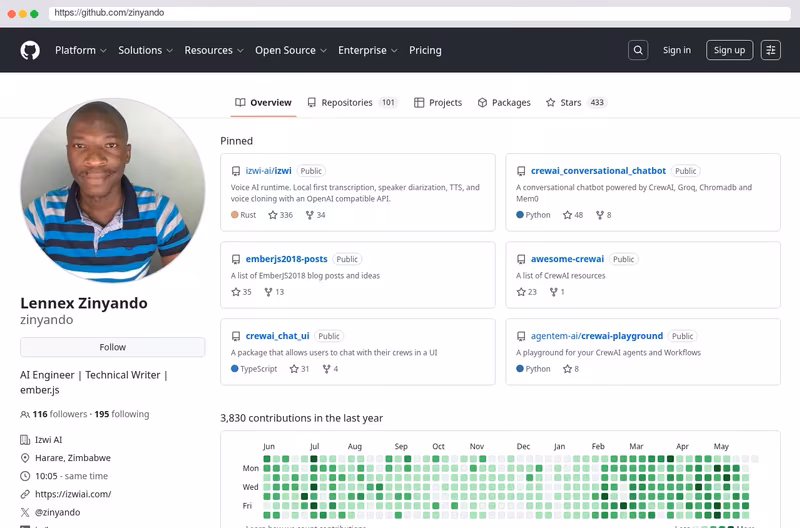
Task: Click the star icon showing 48 stars
Action: pyautogui.click(x=567, y=215)
